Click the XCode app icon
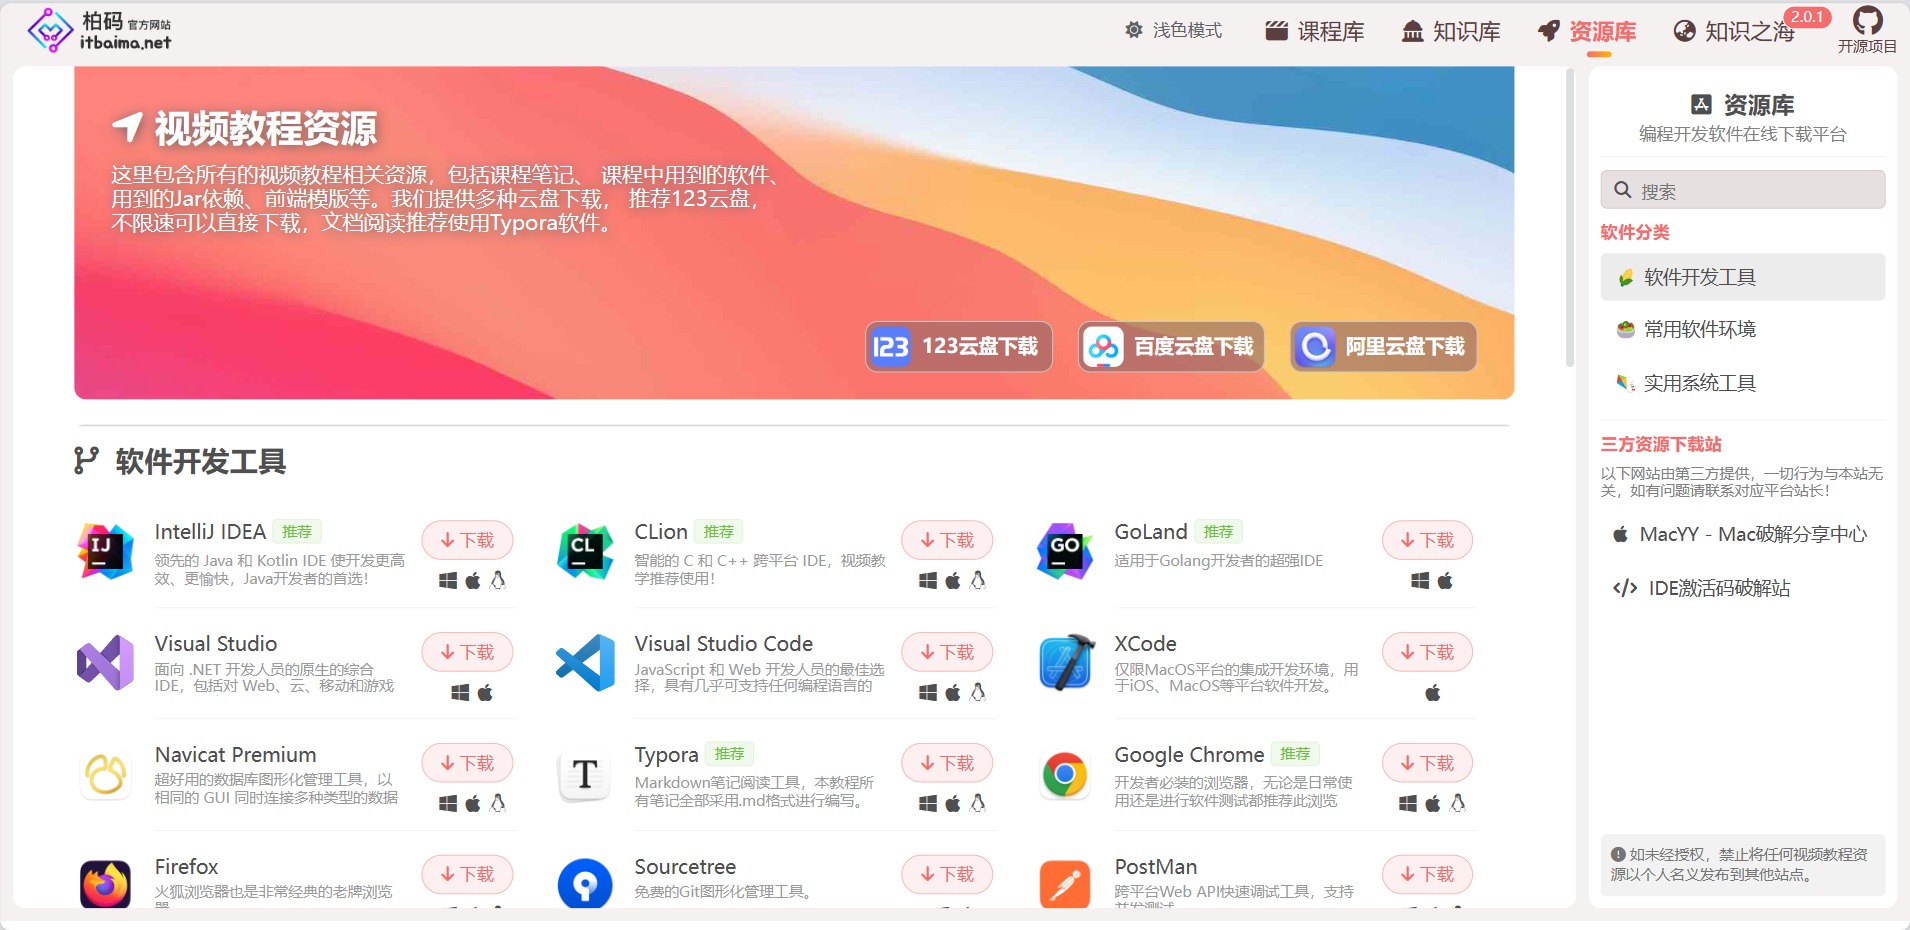Image resolution: width=1910 pixels, height=930 pixels. click(1065, 662)
